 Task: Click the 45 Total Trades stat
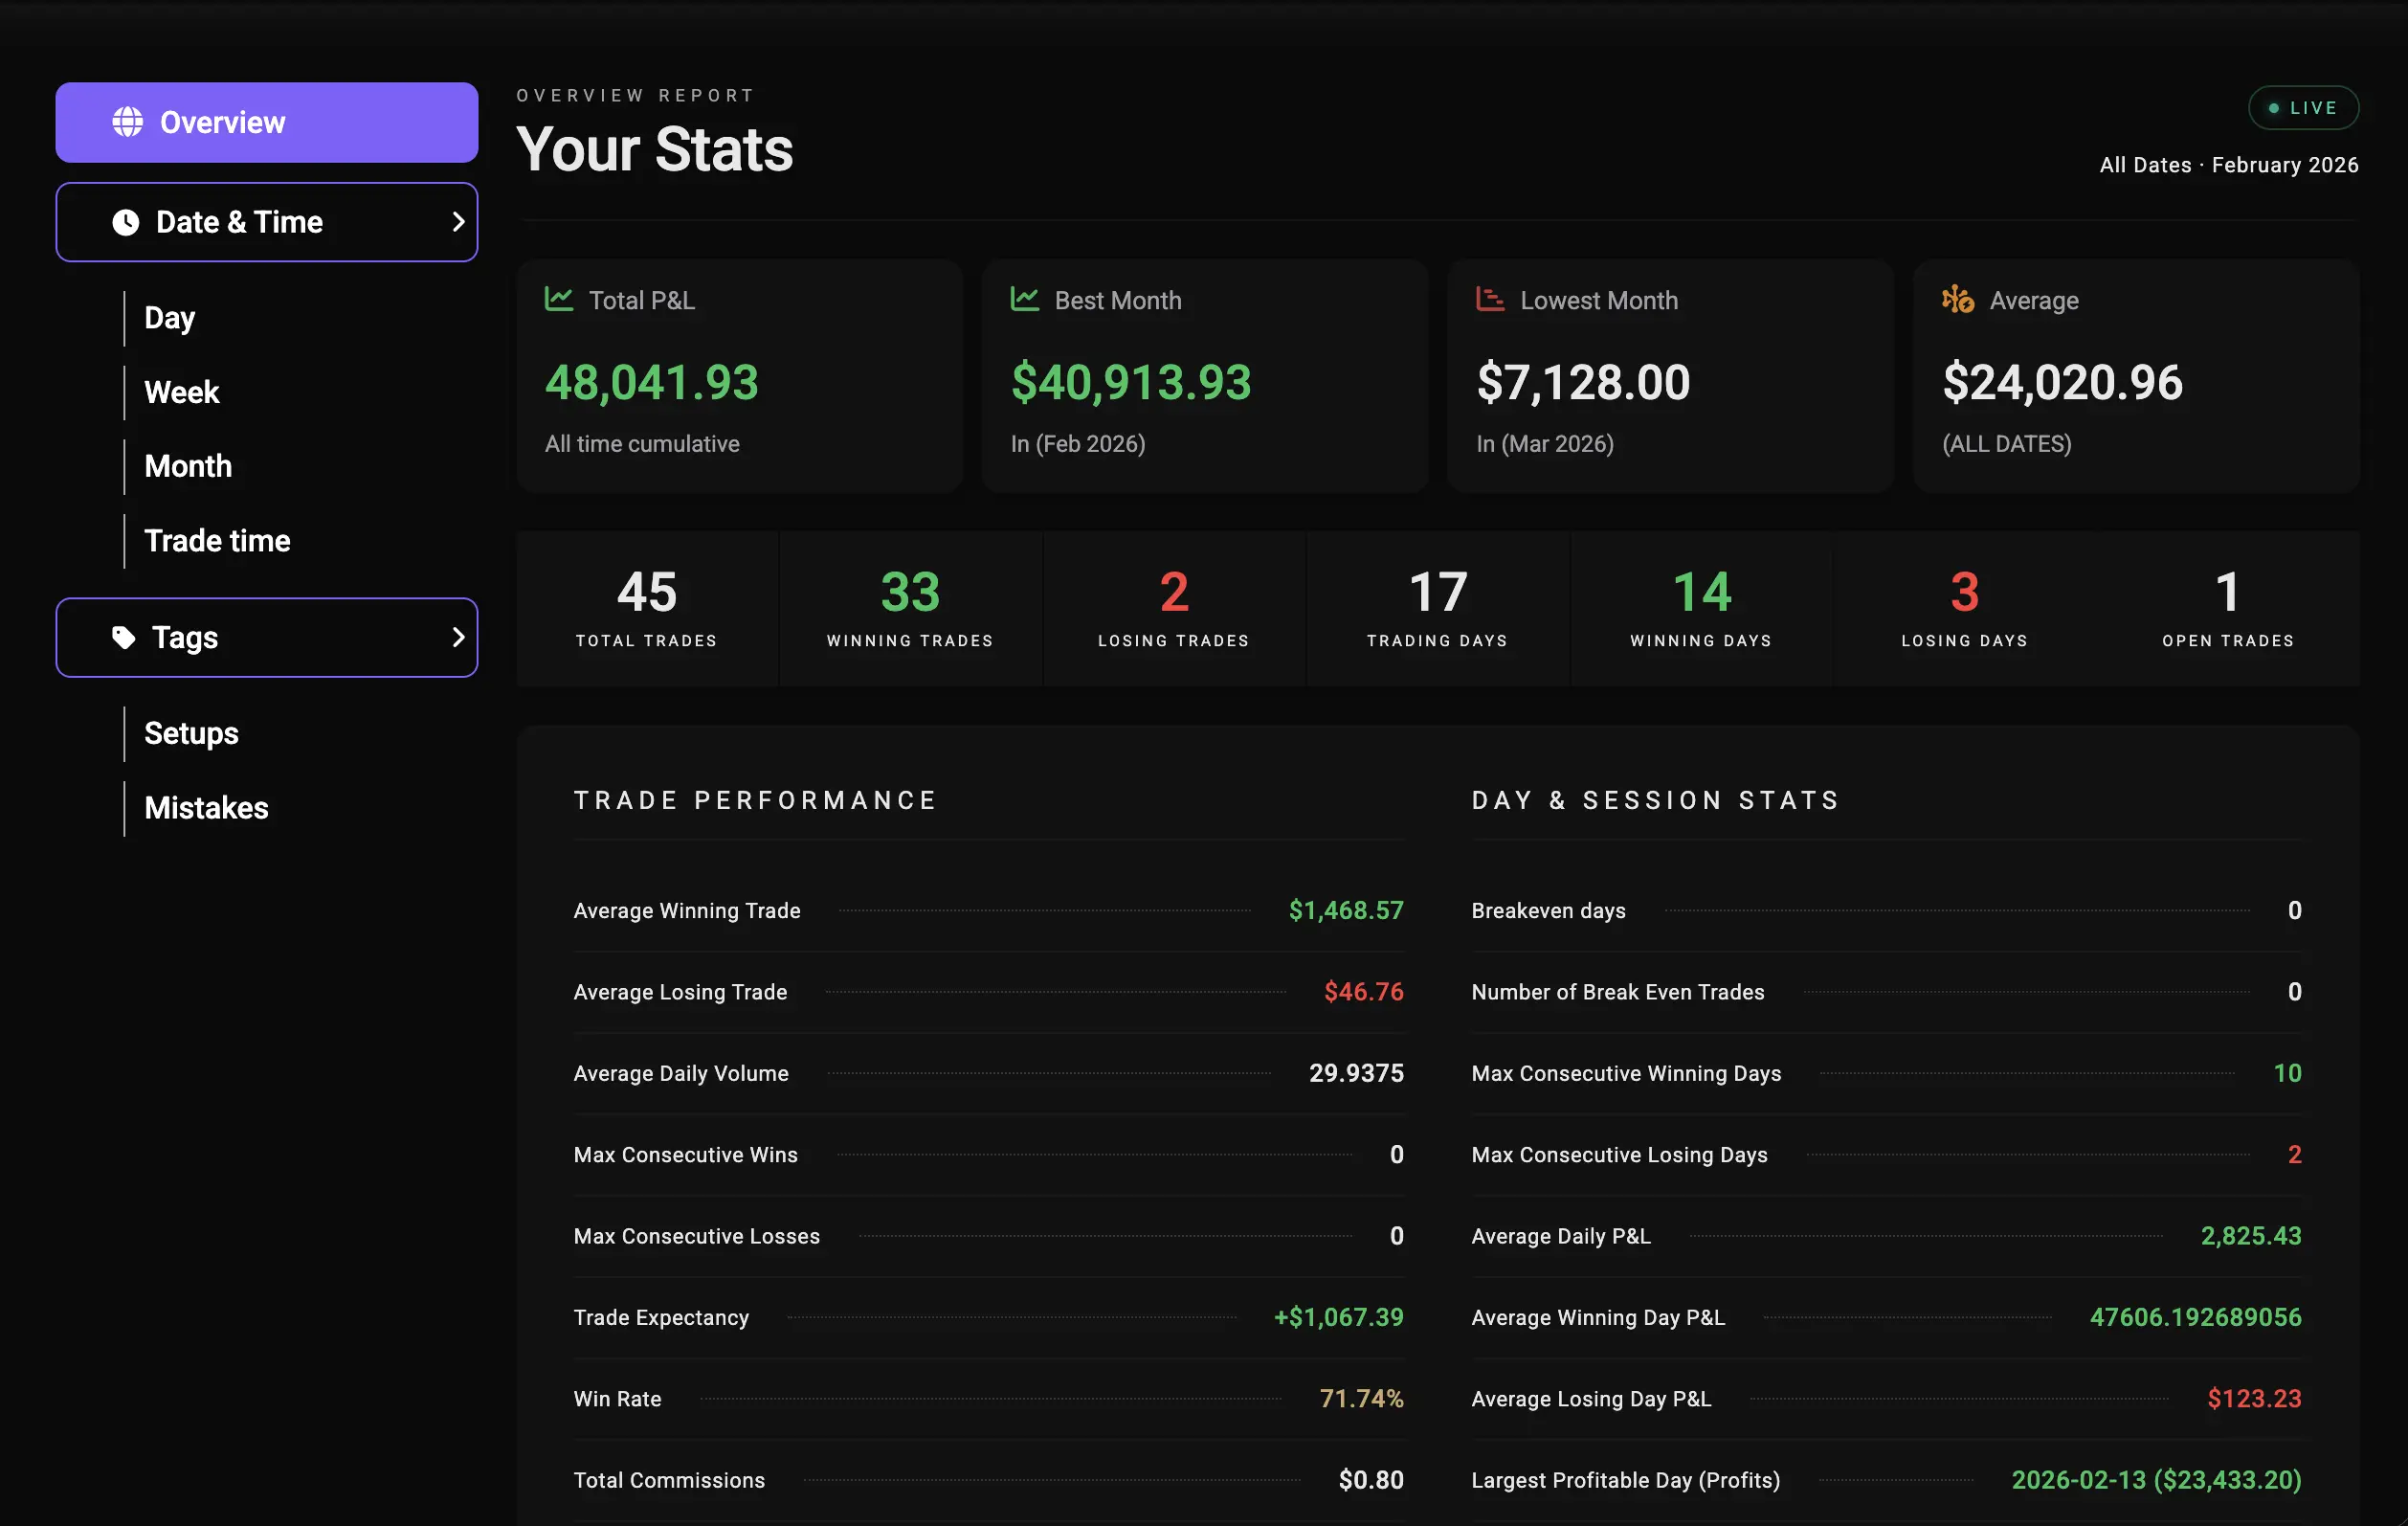pyautogui.click(x=646, y=608)
